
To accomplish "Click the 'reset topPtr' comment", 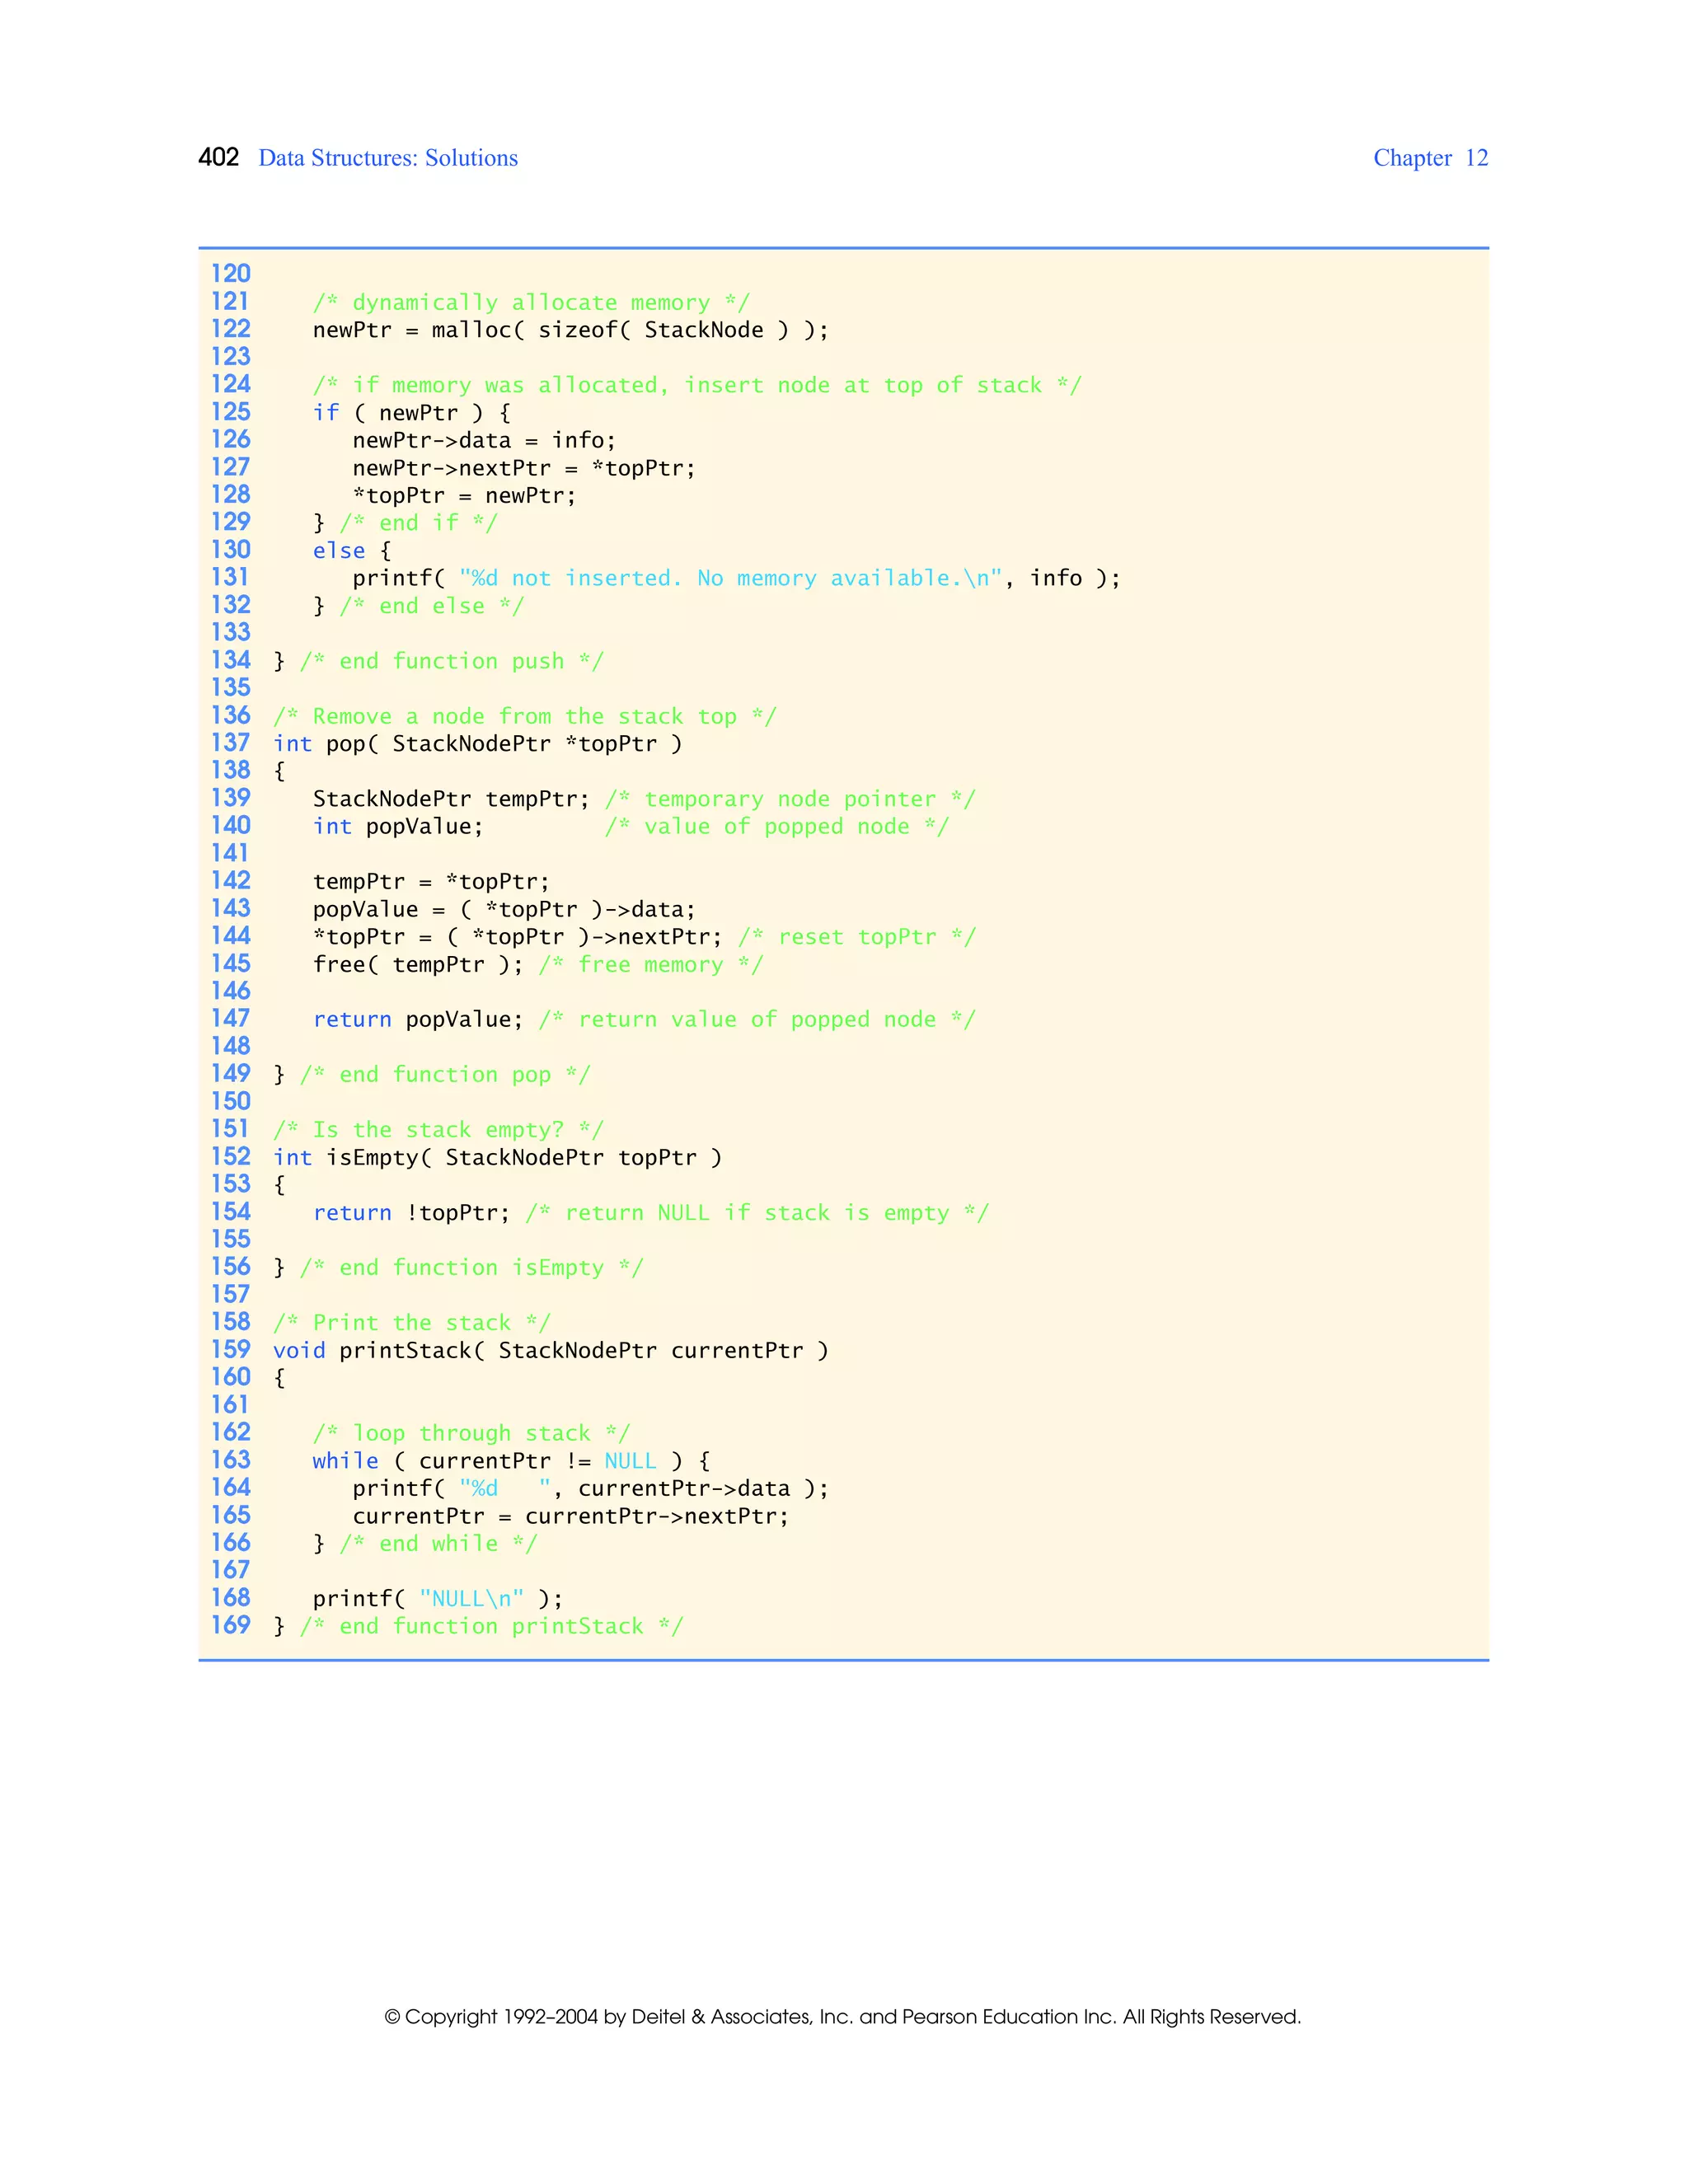I will pyautogui.click(x=857, y=937).
